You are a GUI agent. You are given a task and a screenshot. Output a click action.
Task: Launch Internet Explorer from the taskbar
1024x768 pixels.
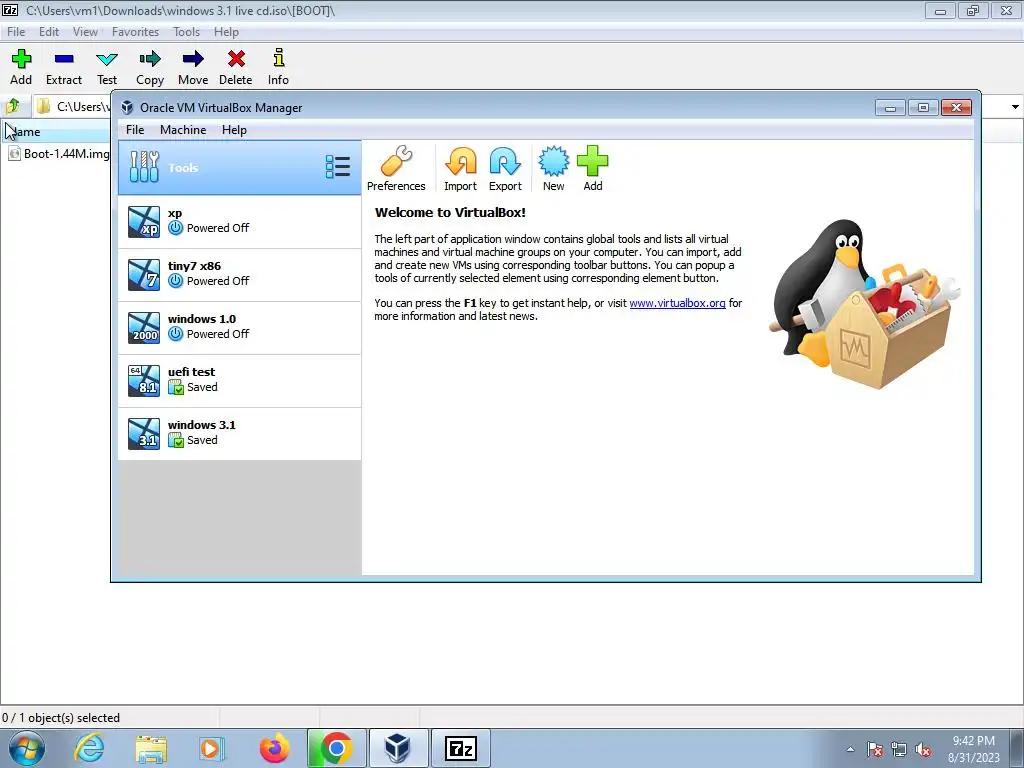click(x=89, y=748)
